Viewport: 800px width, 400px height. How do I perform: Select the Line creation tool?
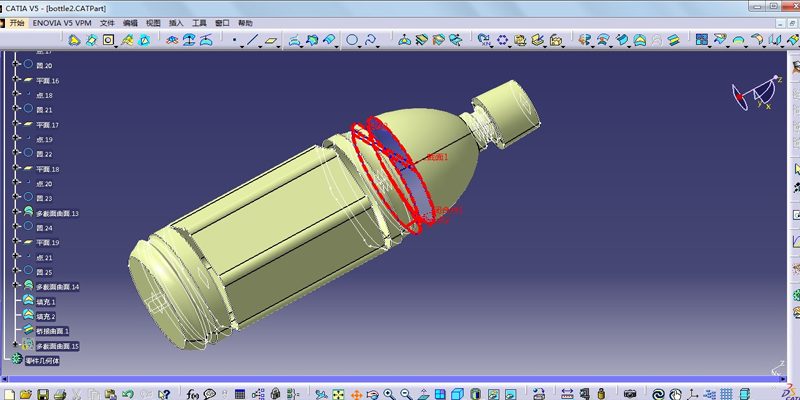[x=251, y=41]
